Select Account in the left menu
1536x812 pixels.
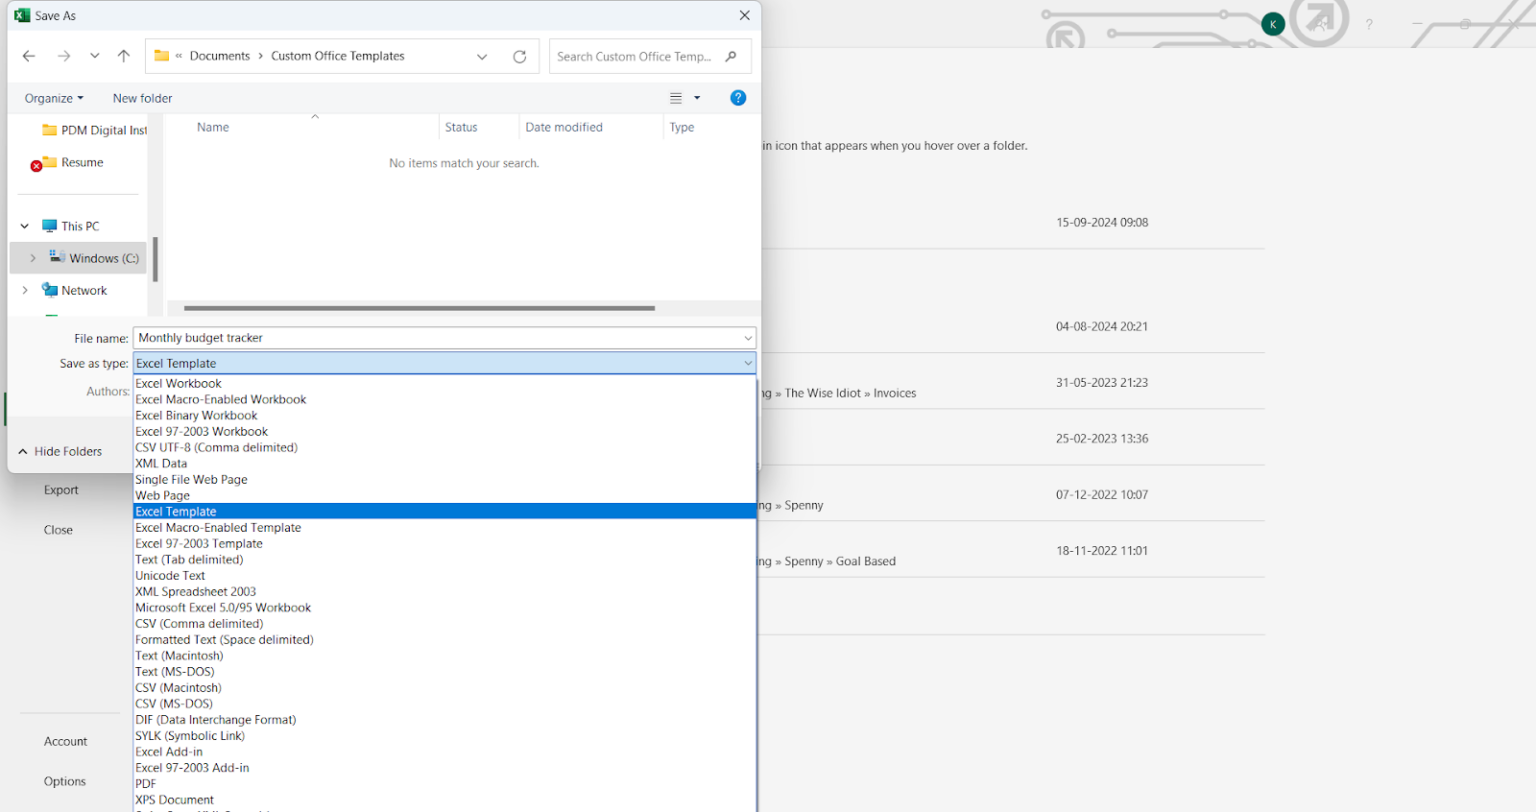click(x=64, y=741)
